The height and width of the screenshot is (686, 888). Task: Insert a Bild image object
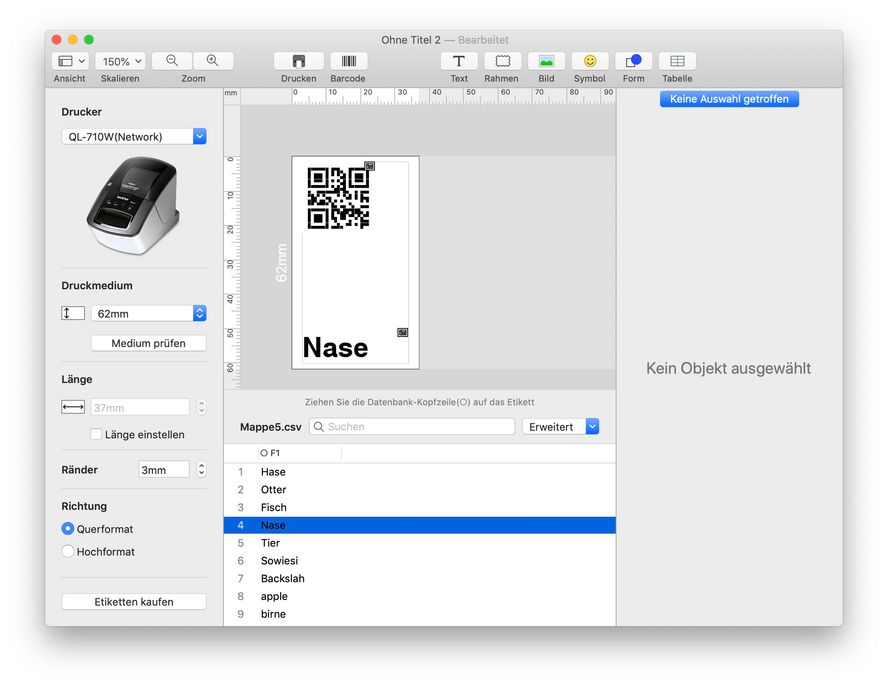(546, 61)
